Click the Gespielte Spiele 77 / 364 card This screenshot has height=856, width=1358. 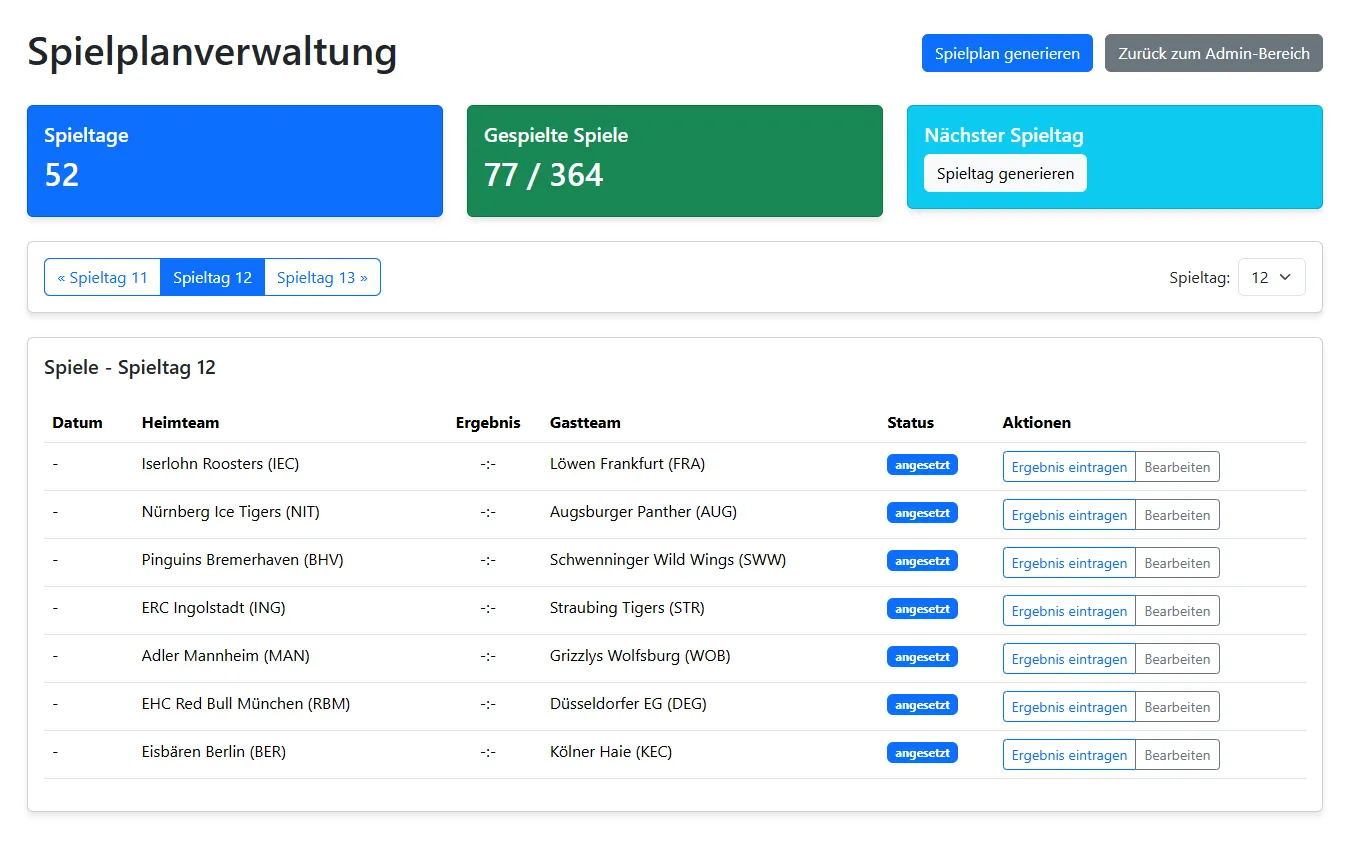(675, 161)
